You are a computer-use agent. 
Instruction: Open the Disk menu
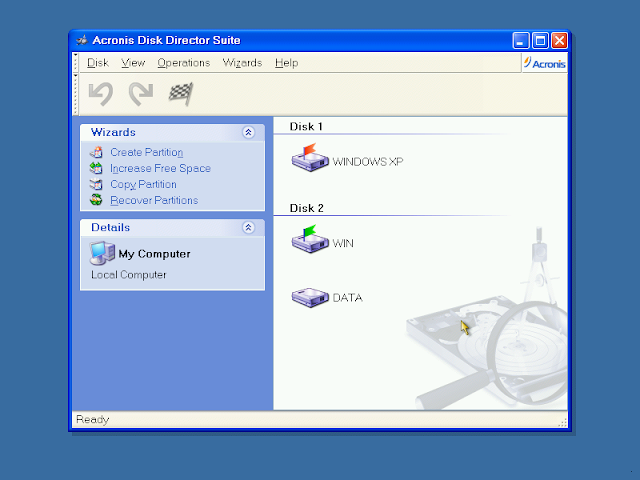tap(98, 63)
